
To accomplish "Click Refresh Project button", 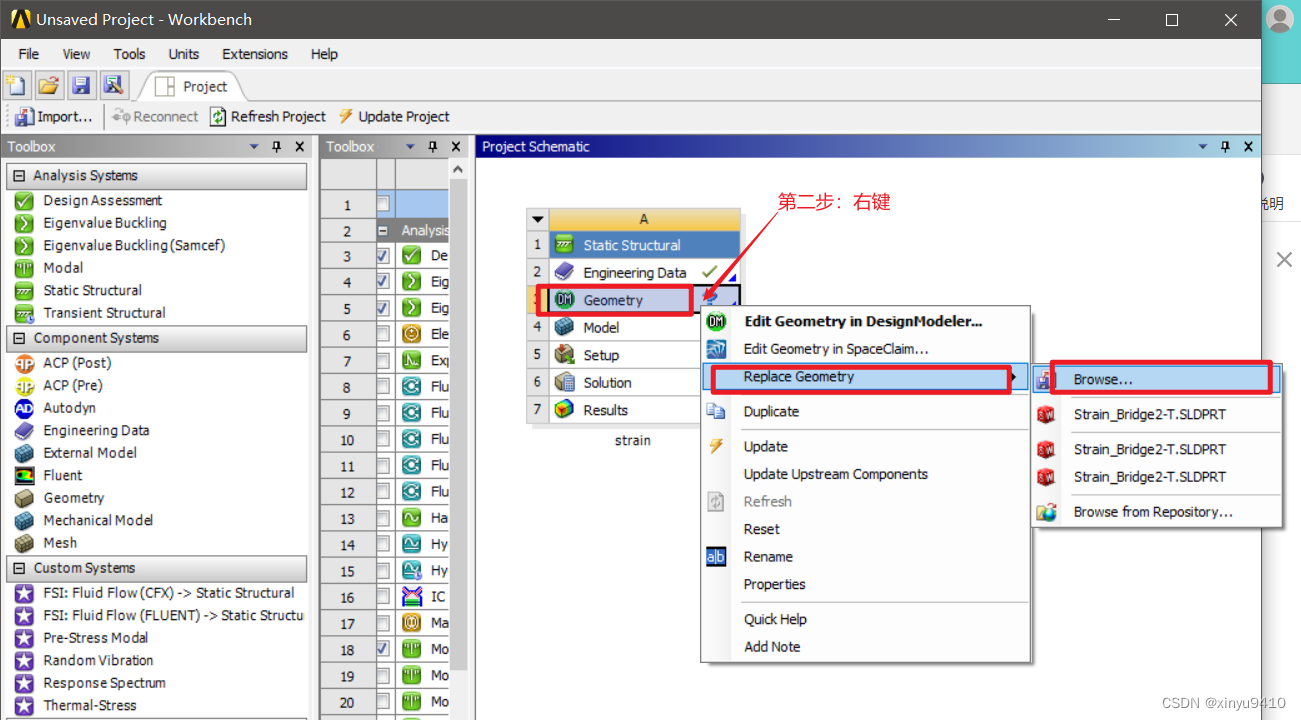I will 268,116.
